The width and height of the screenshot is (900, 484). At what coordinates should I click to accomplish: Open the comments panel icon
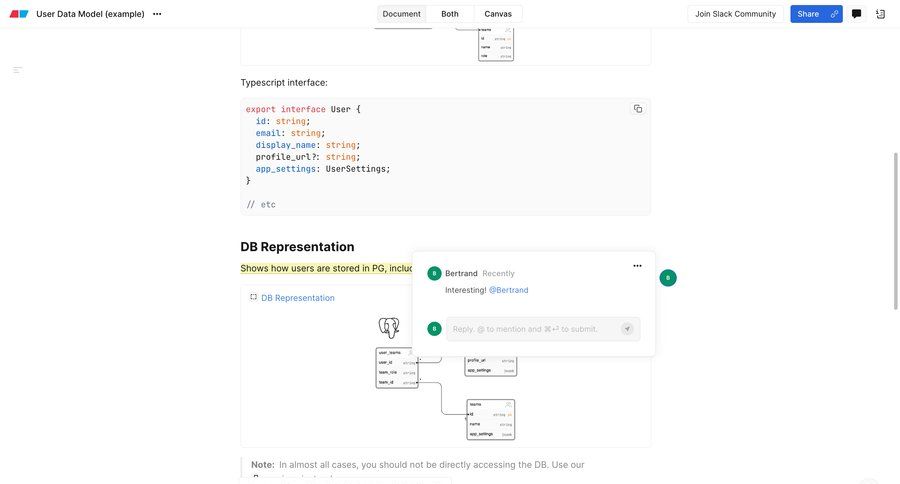point(856,14)
